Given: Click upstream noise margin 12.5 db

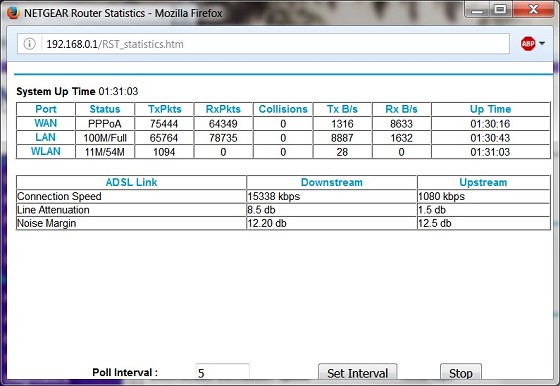Looking at the screenshot, I should coord(435,224).
